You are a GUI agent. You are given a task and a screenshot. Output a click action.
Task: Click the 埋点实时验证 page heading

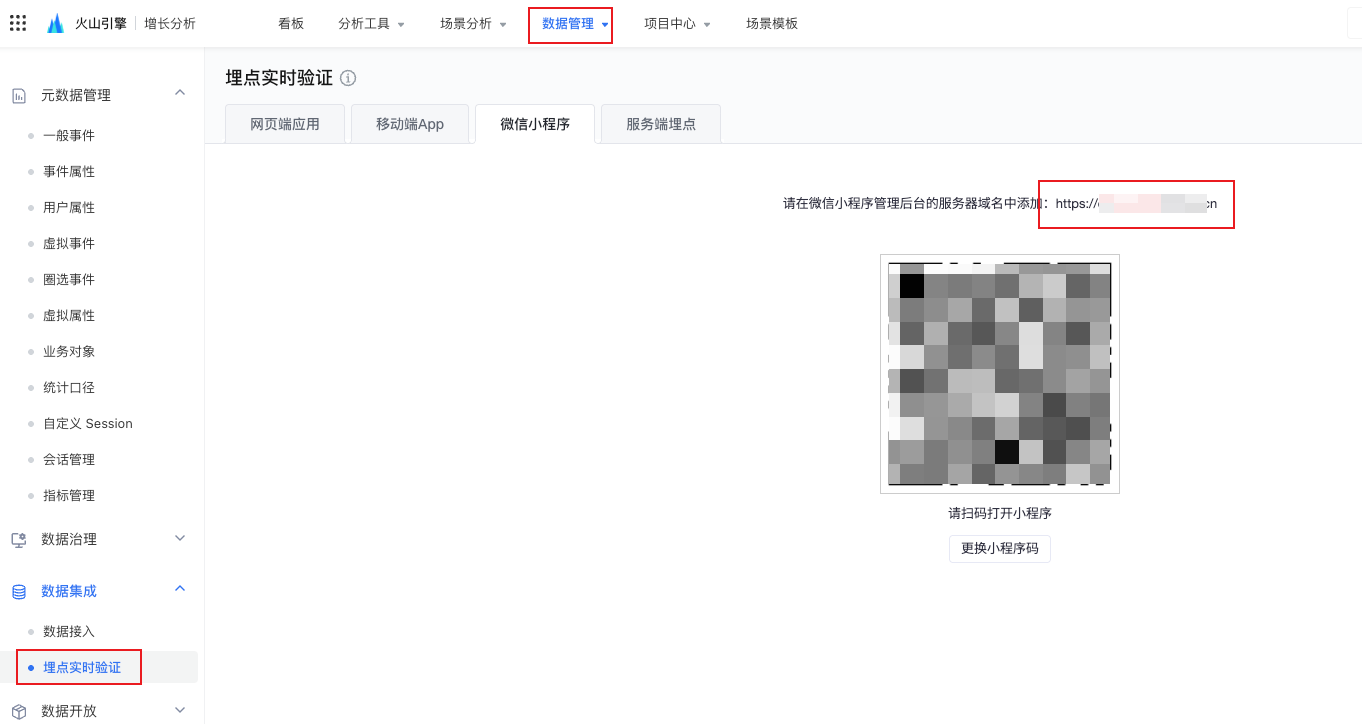(x=279, y=78)
